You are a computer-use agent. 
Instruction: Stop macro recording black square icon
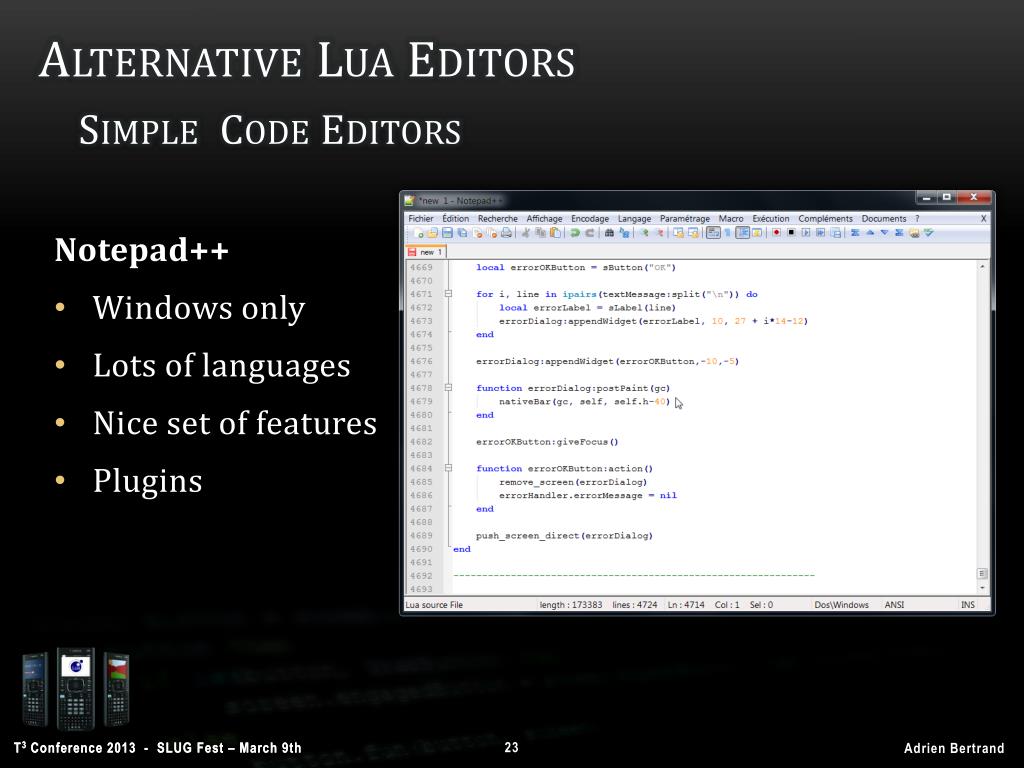[791, 232]
